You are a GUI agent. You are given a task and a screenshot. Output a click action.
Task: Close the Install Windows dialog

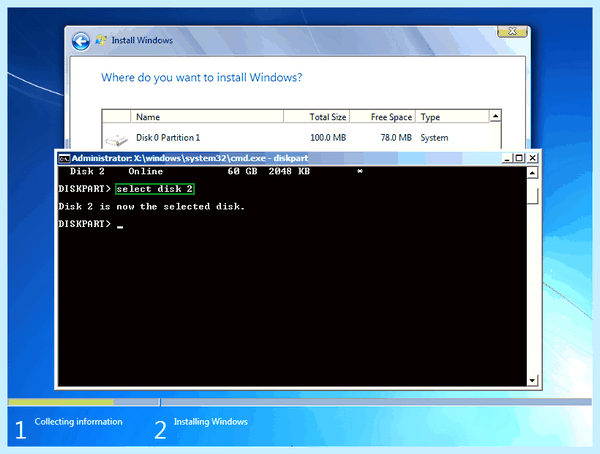[512, 32]
